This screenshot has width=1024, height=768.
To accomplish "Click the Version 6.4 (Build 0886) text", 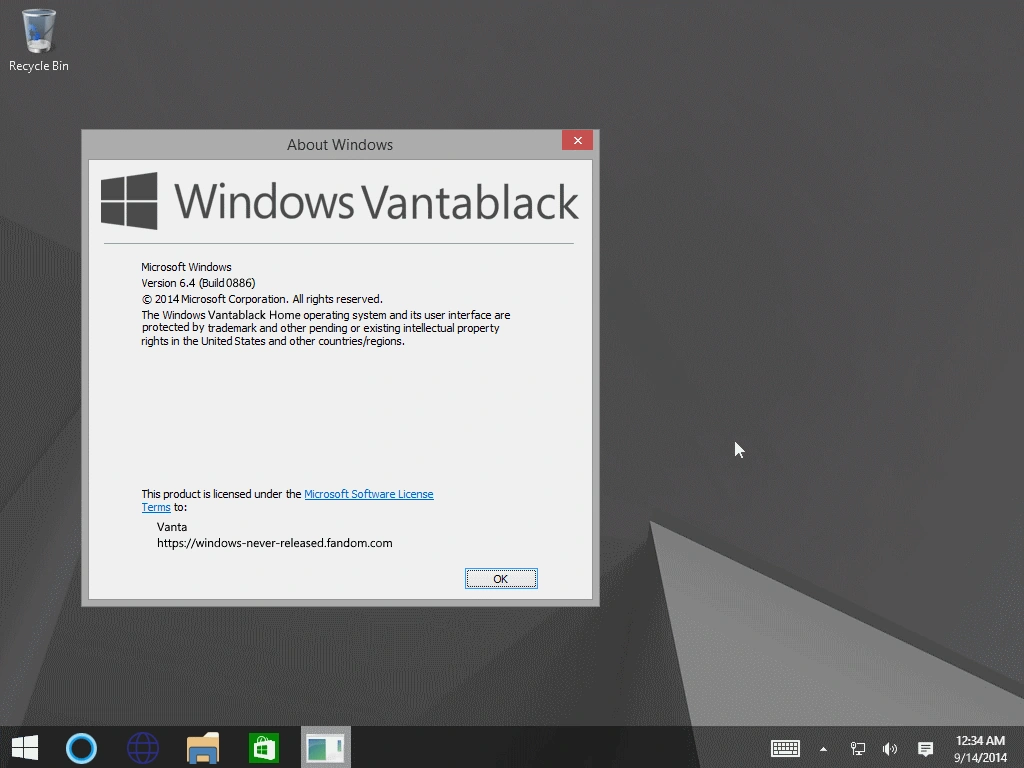I will tap(198, 283).
